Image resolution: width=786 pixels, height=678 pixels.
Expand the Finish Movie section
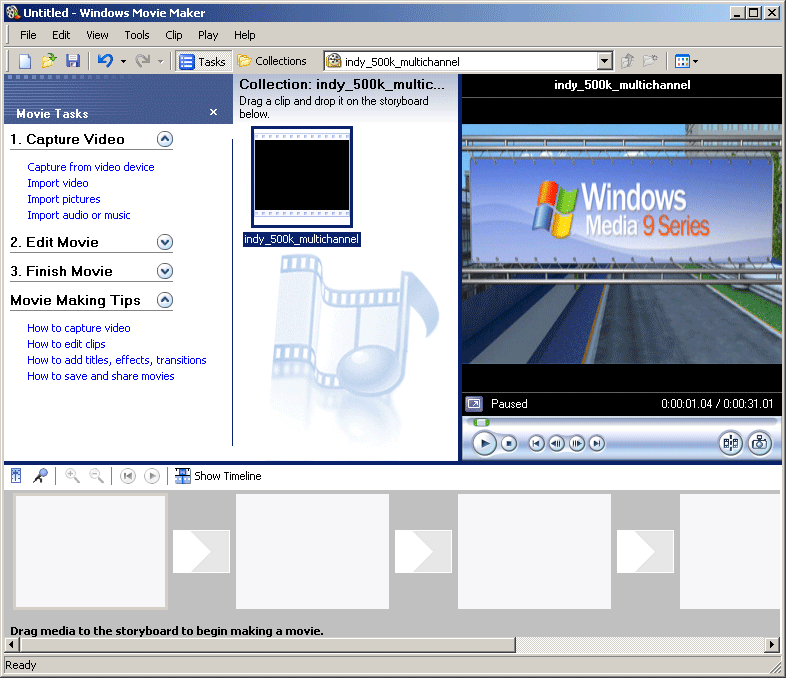[165, 271]
